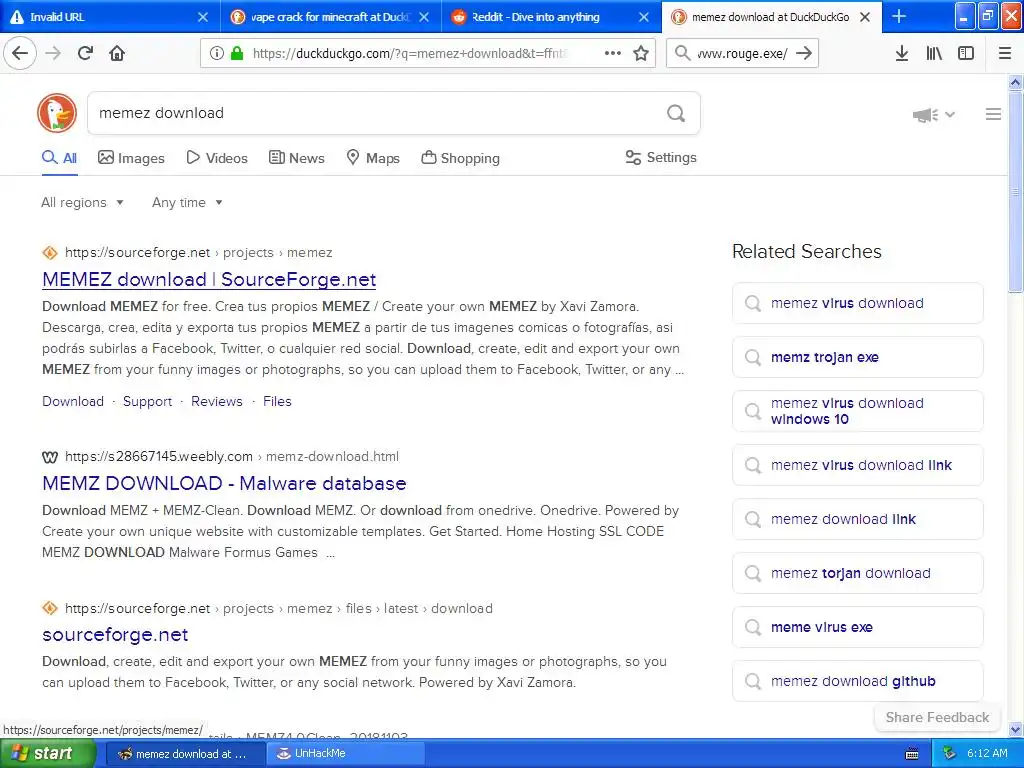
Task: Open the downloads panel
Action: tap(901, 53)
